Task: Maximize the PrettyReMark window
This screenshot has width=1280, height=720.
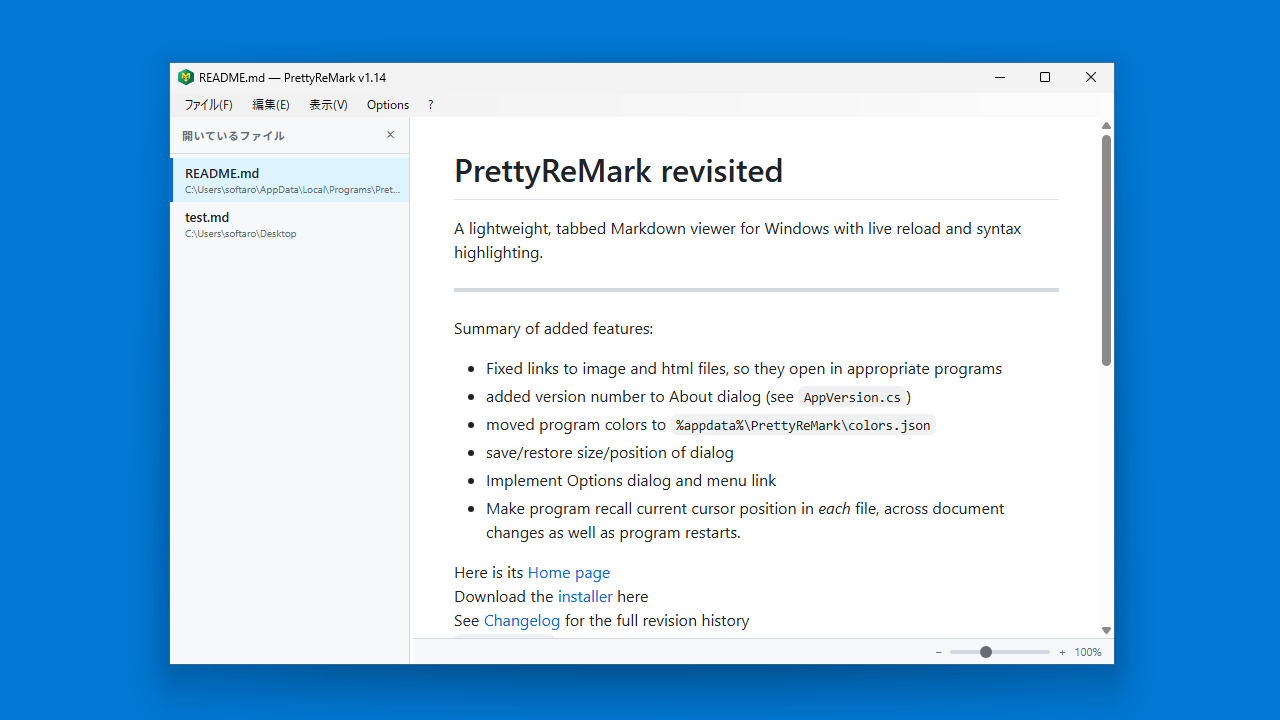Action: pyautogui.click(x=1045, y=77)
